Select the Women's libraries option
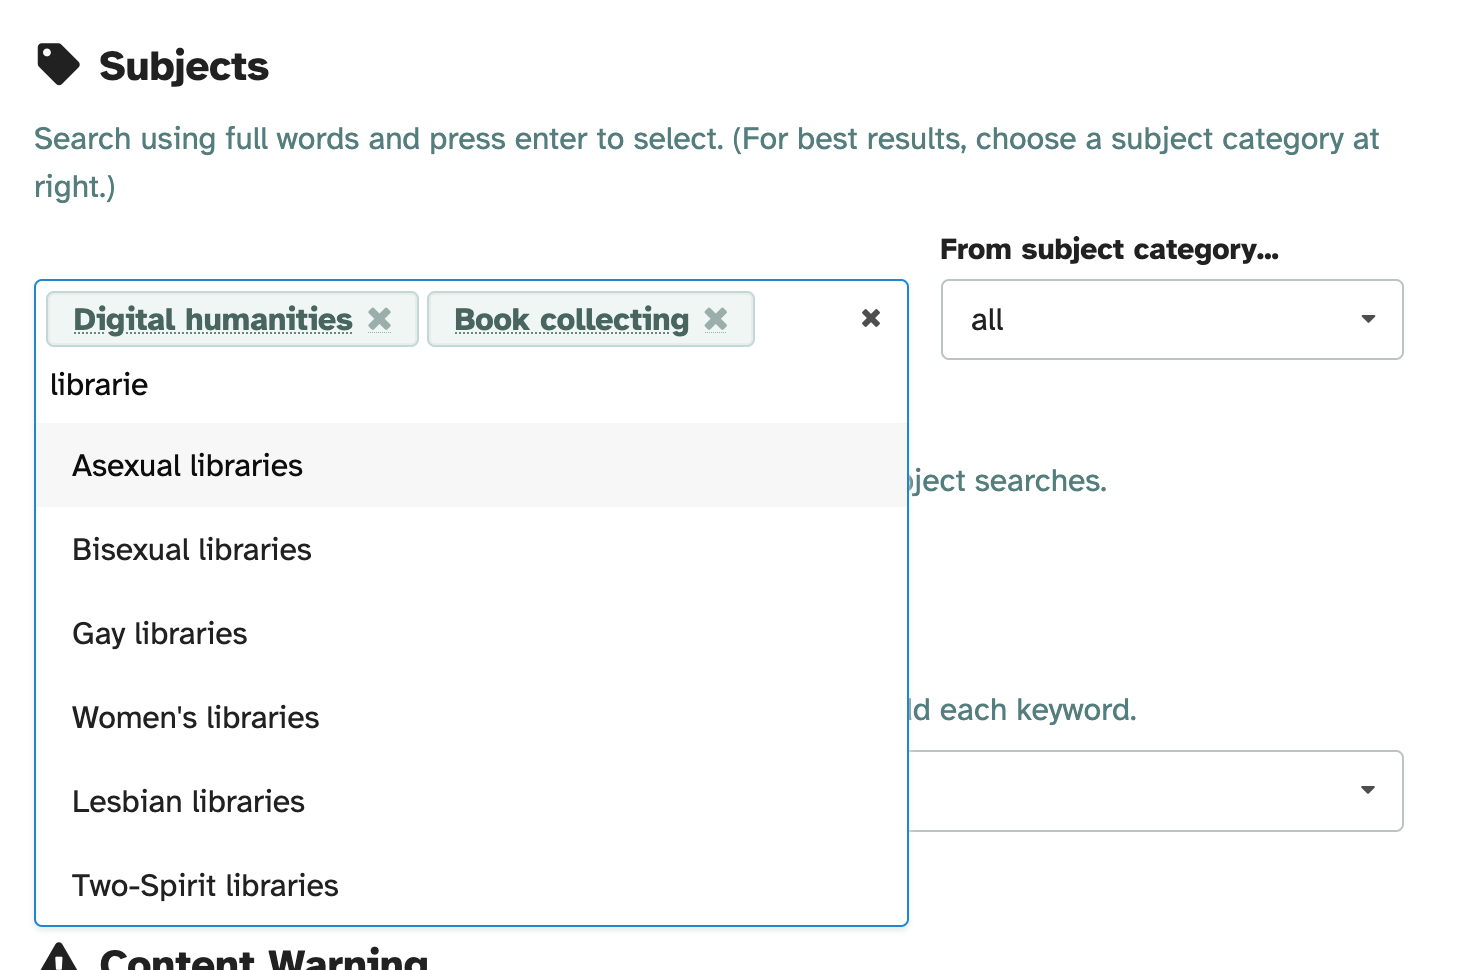The height and width of the screenshot is (970, 1476). tap(196, 718)
